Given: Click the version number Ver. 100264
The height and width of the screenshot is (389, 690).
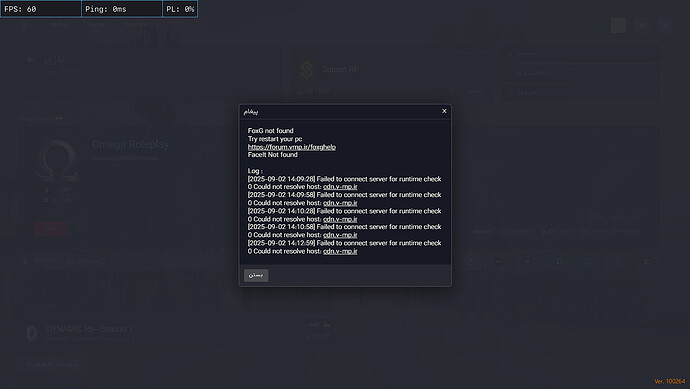Looking at the screenshot, I should coord(669,382).
